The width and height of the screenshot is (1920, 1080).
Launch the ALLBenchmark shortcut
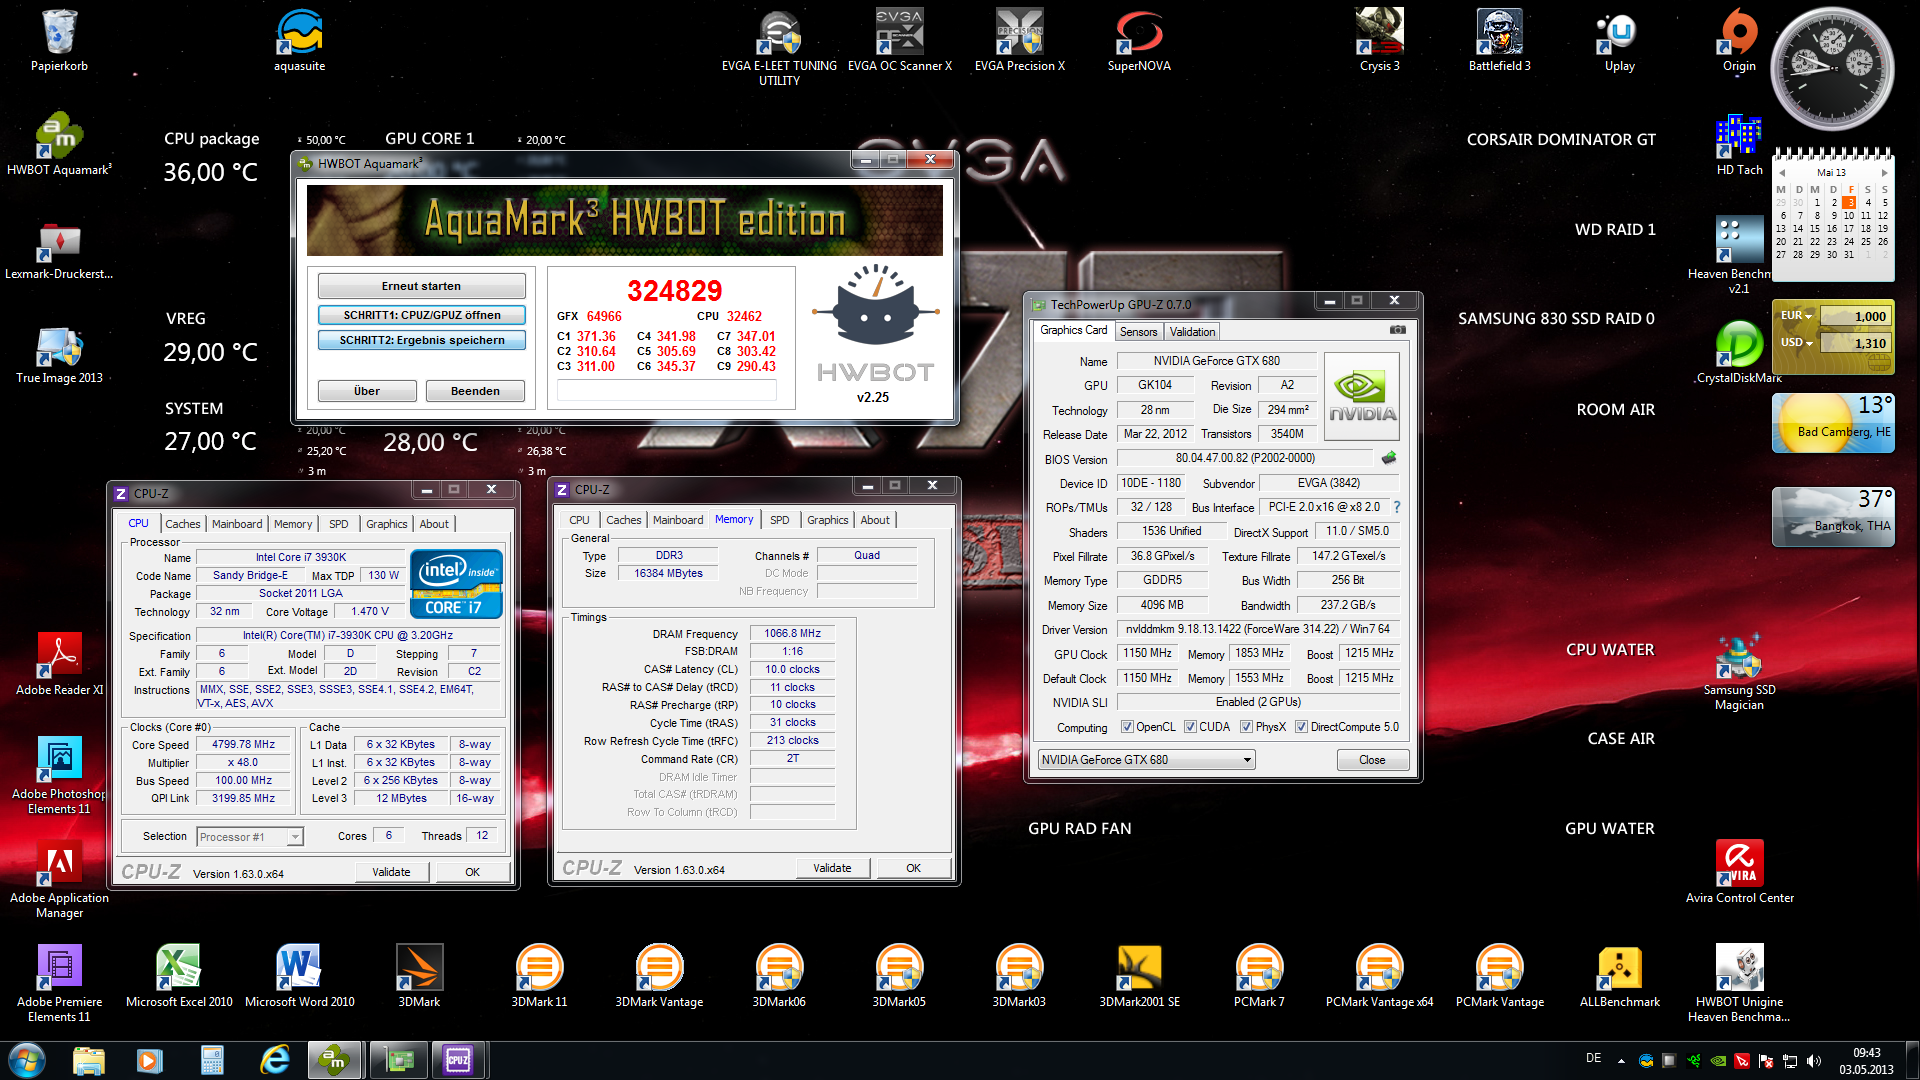coord(1619,977)
